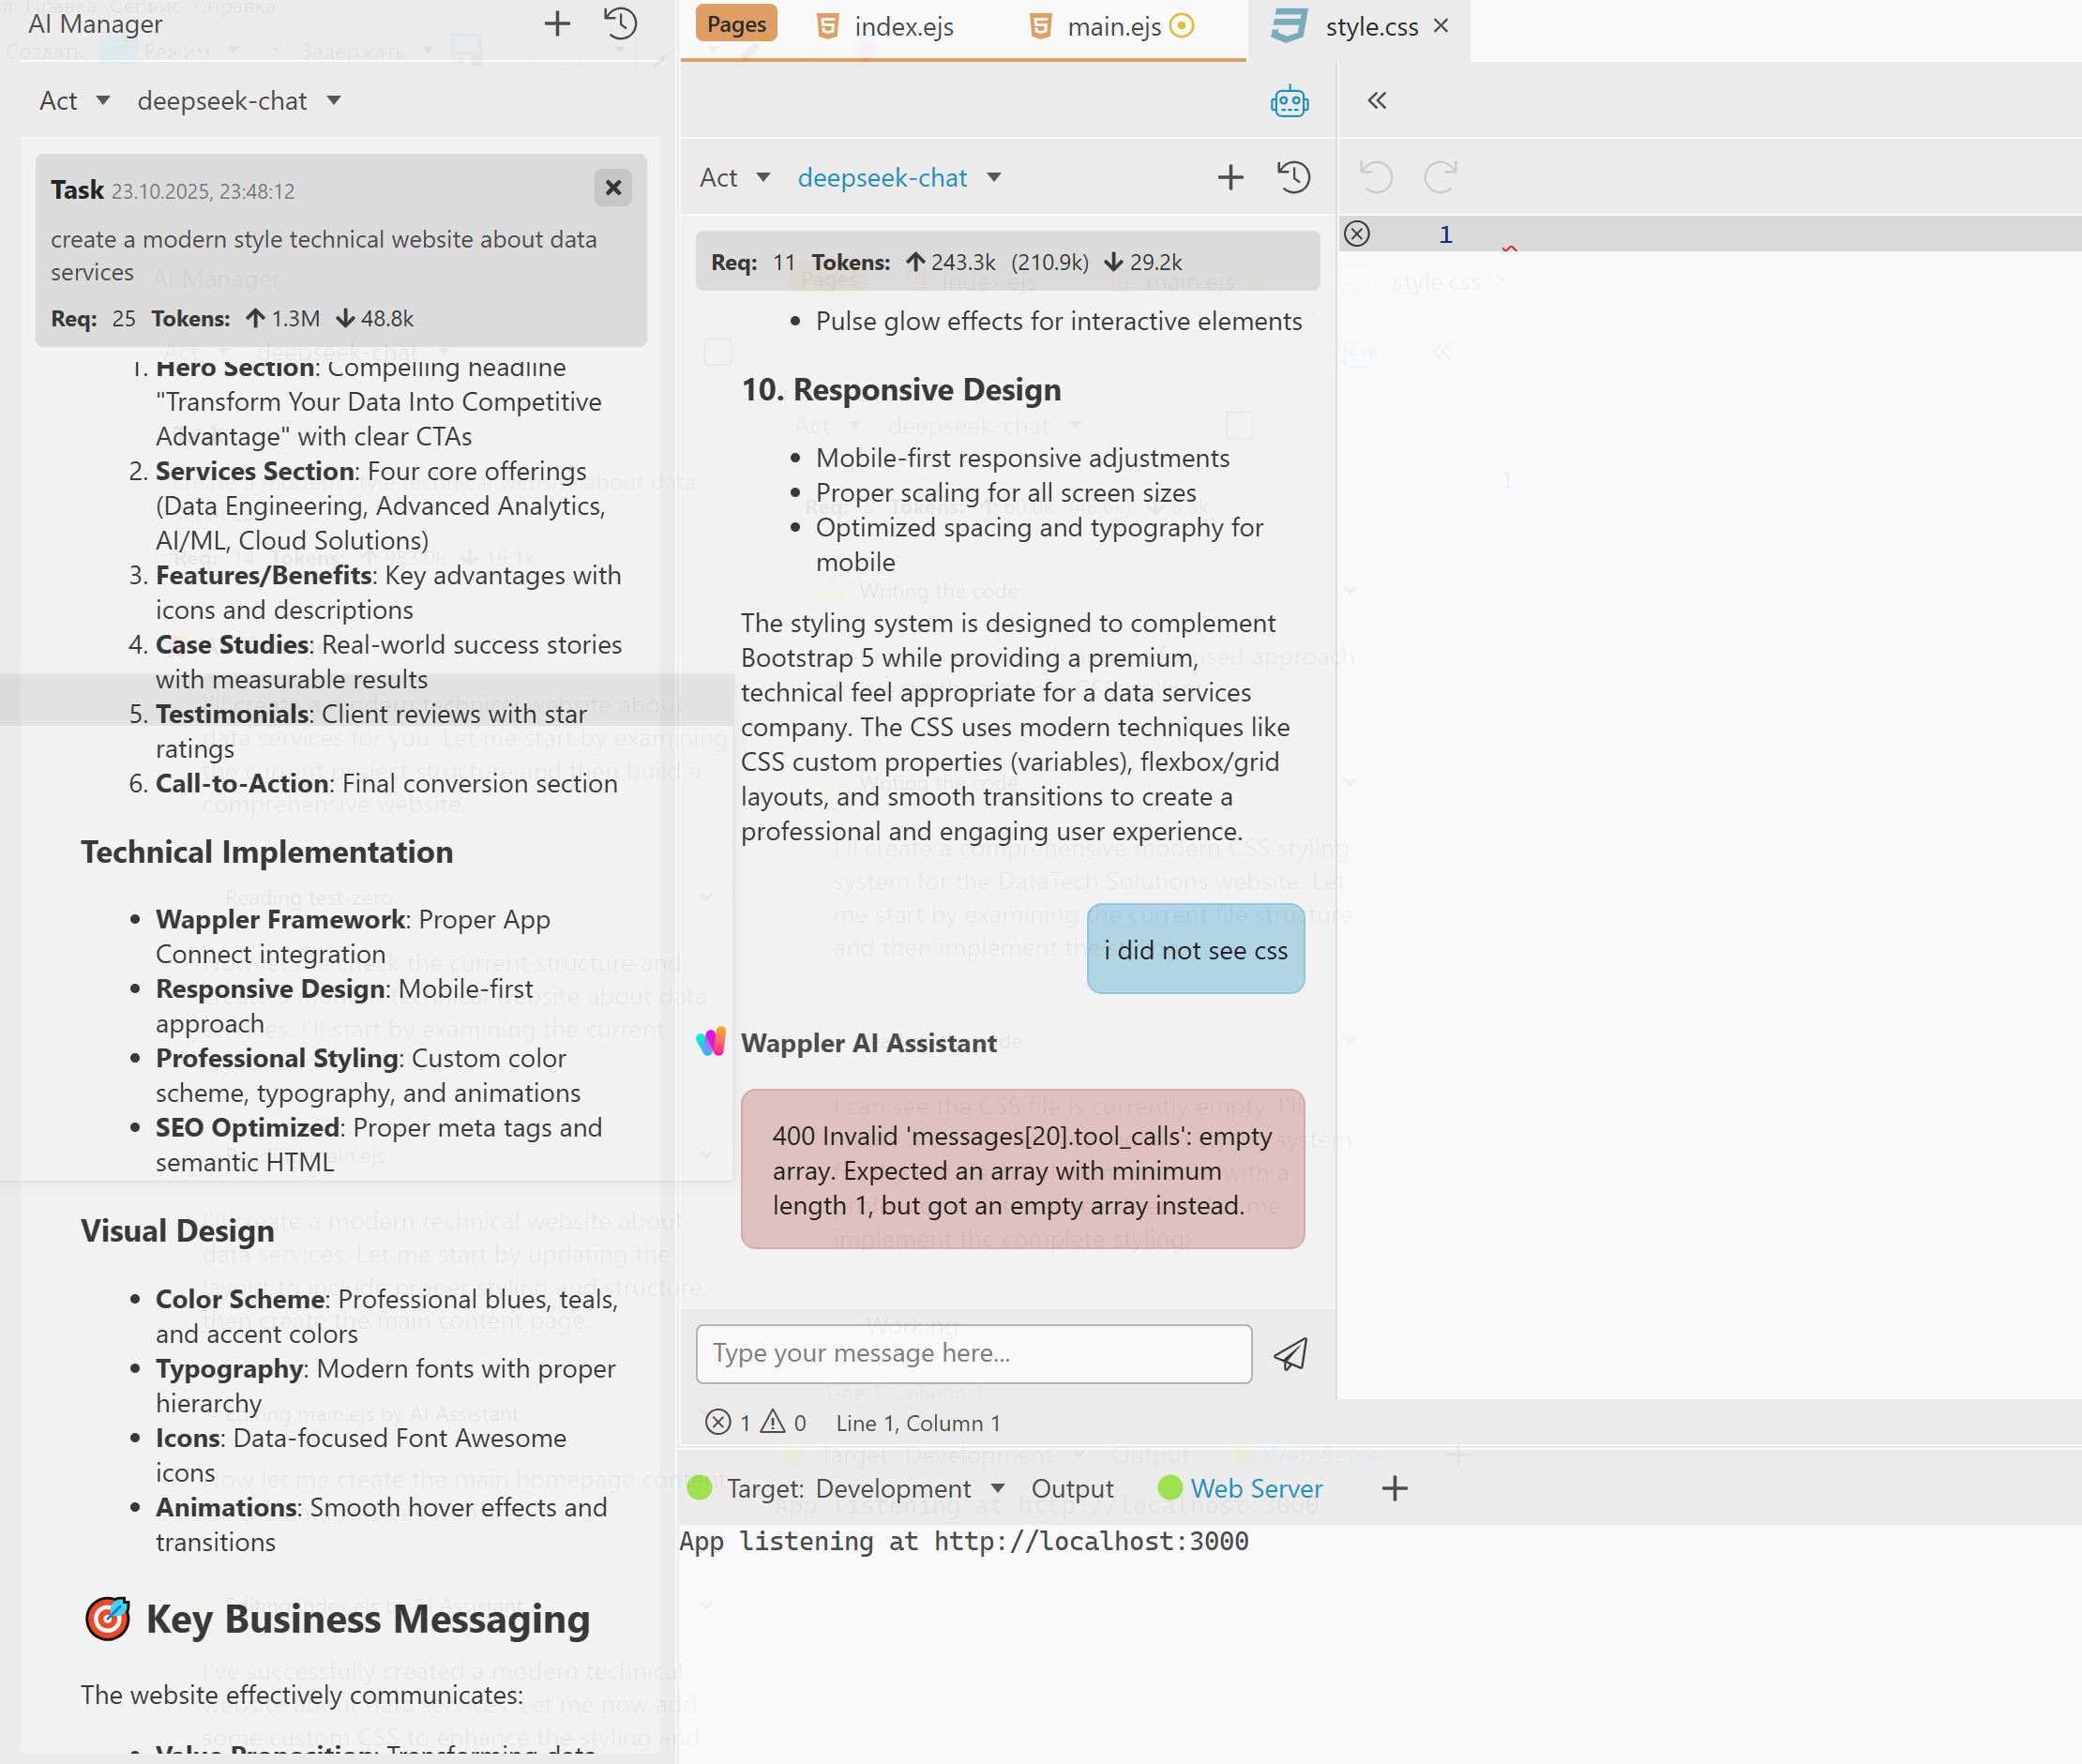Screen dimensions: 2082x1764
Task: Open assistant panel history clock
Action: tap(1294, 178)
